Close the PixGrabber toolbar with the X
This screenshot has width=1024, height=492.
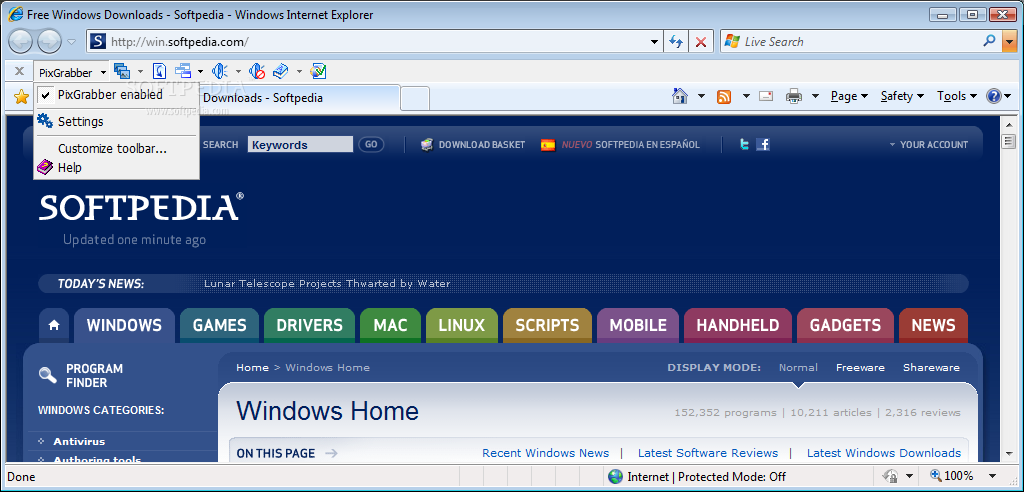click(19, 71)
